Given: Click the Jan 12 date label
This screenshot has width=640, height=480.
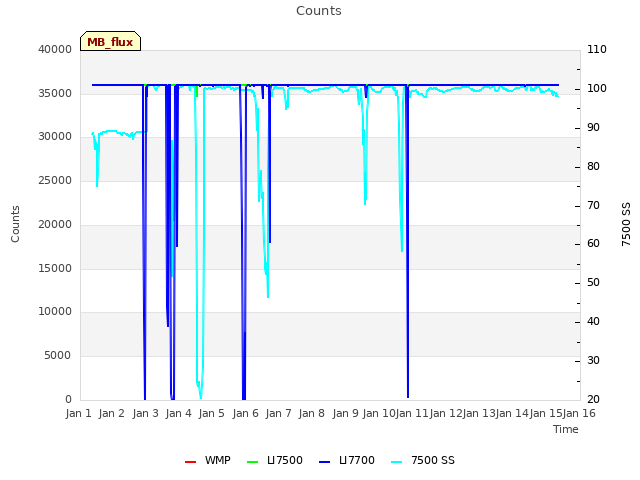Looking at the screenshot, I should coord(446,413).
